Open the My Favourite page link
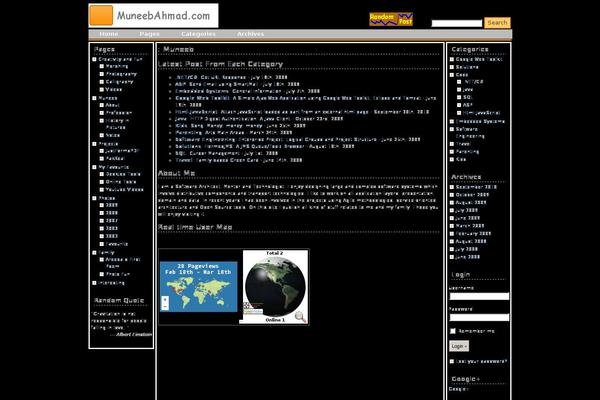 114,167
